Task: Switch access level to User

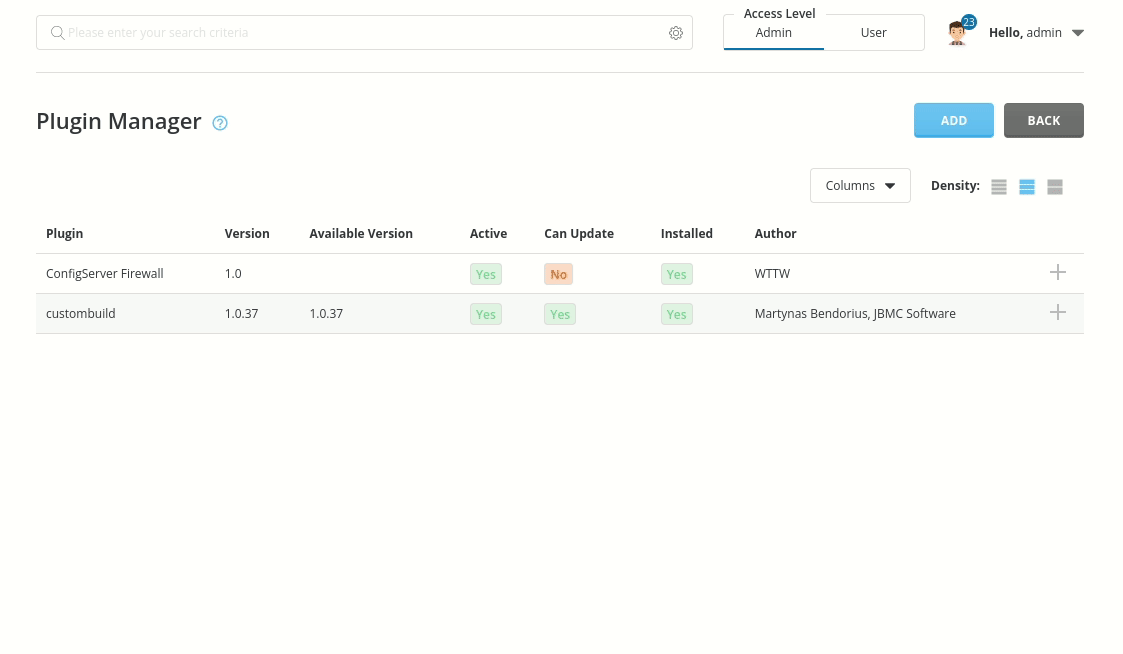Action: pos(873,33)
